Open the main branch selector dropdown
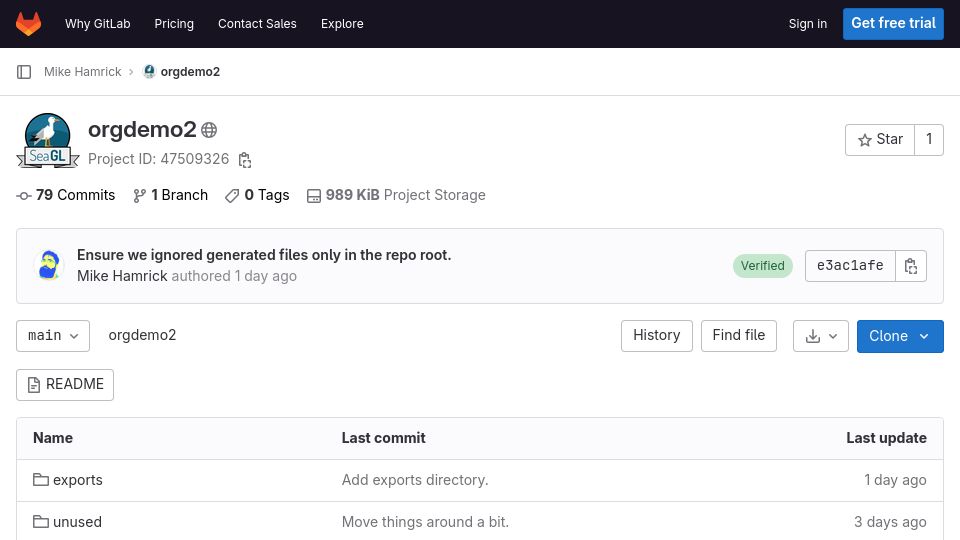The height and width of the screenshot is (540, 960). [x=53, y=336]
